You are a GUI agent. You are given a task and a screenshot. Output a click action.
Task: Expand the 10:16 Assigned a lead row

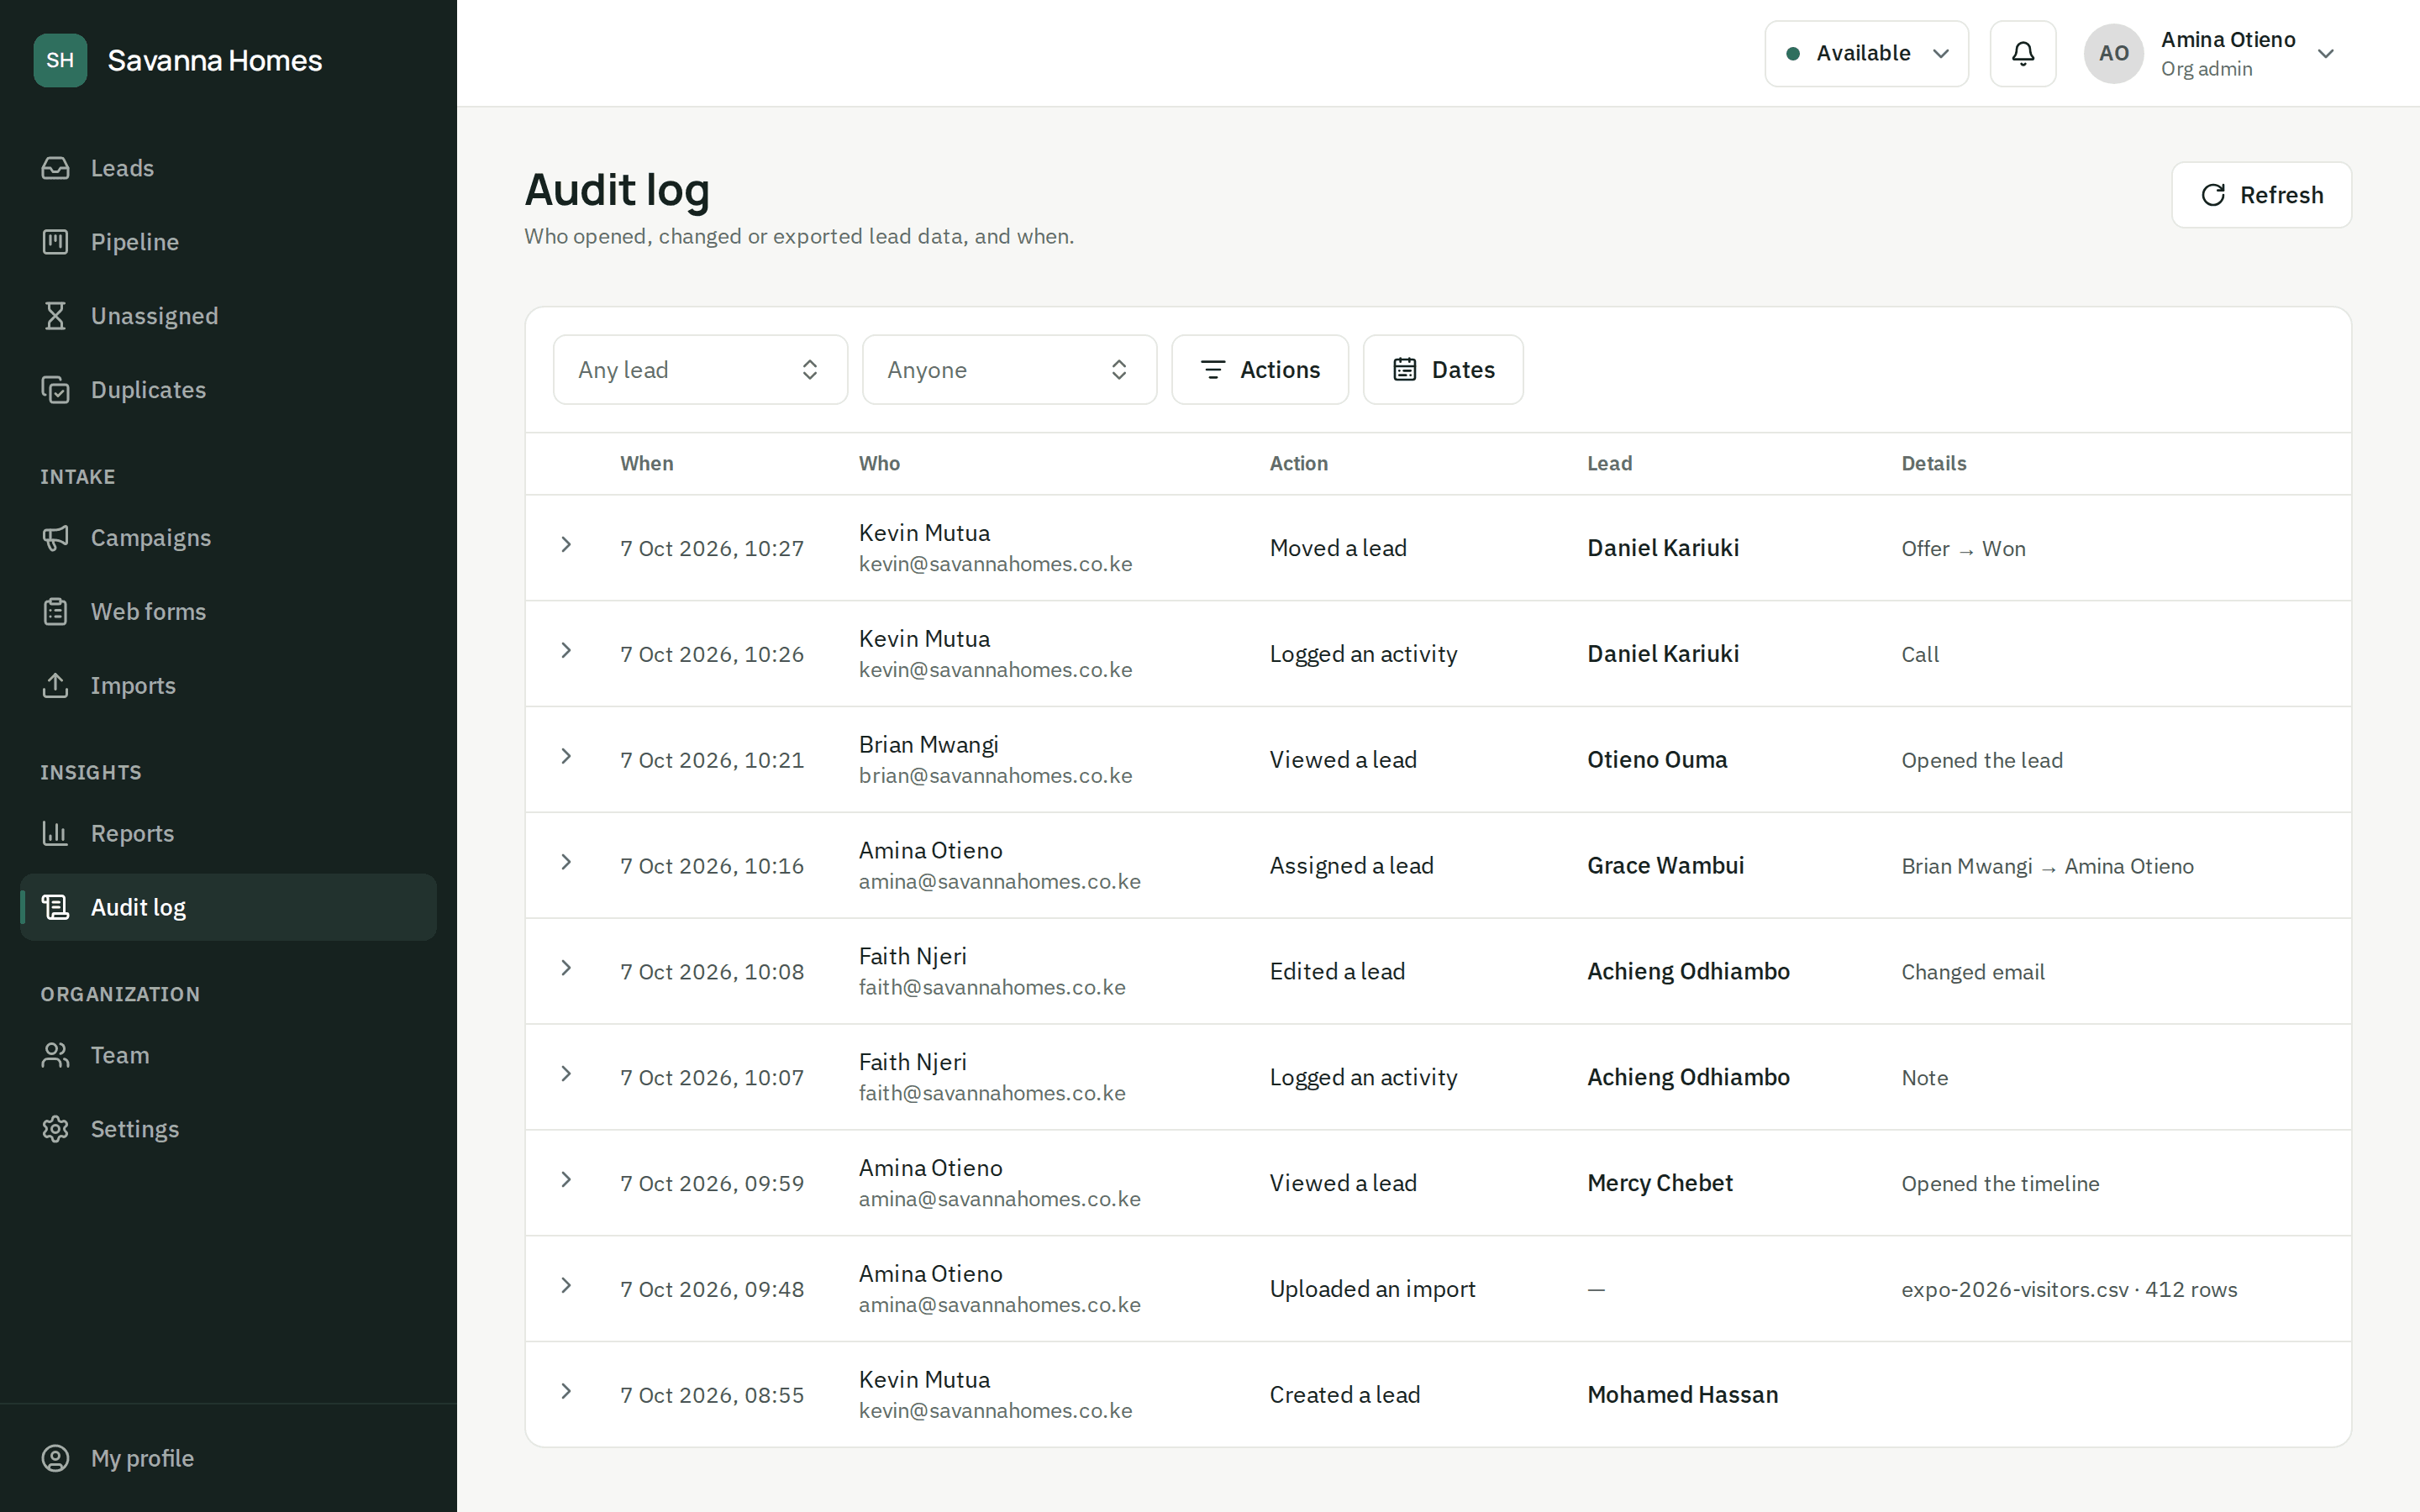tap(566, 863)
